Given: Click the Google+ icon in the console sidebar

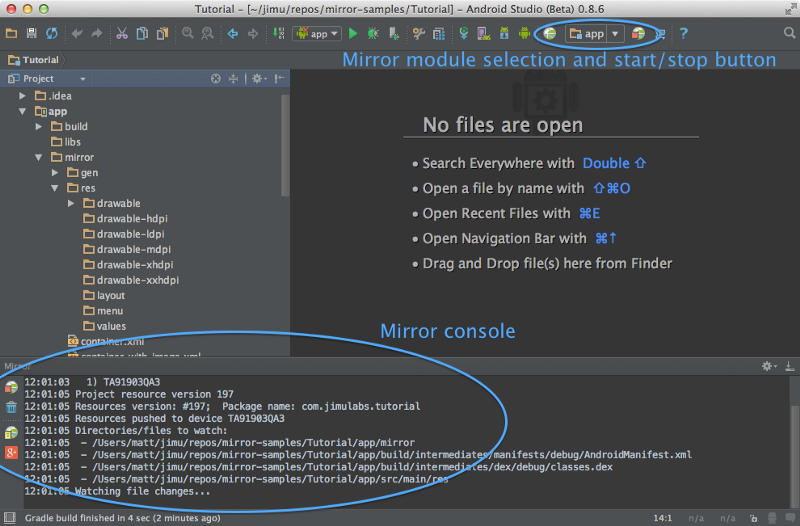Looking at the screenshot, I should point(11,452).
